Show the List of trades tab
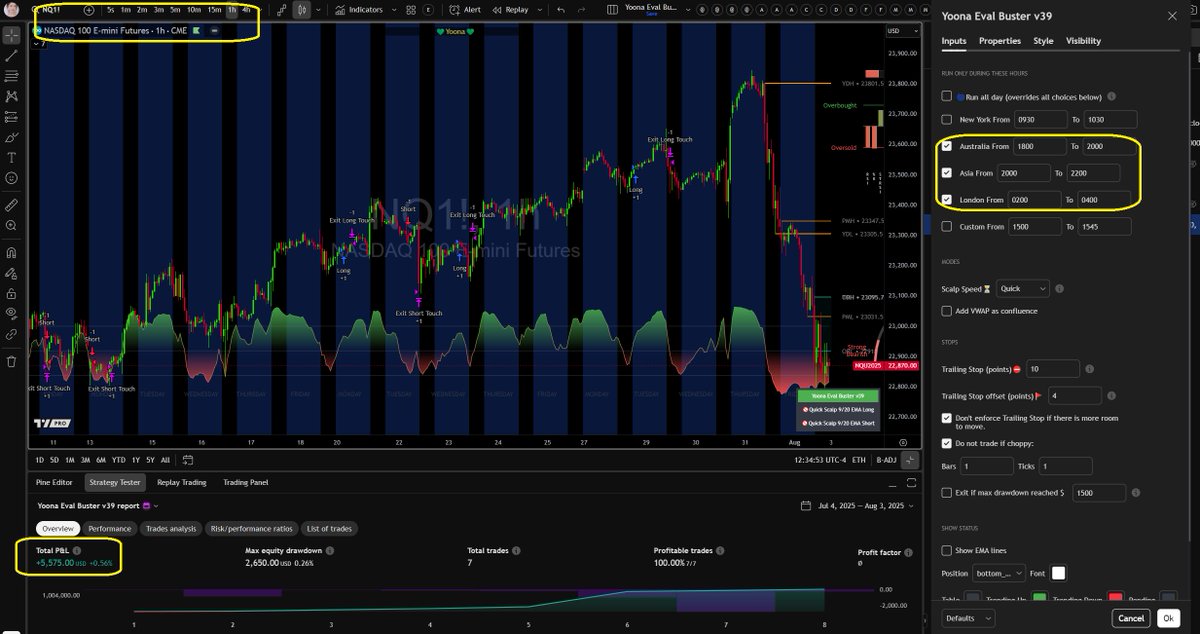This screenshot has width=1200, height=634. tap(329, 528)
